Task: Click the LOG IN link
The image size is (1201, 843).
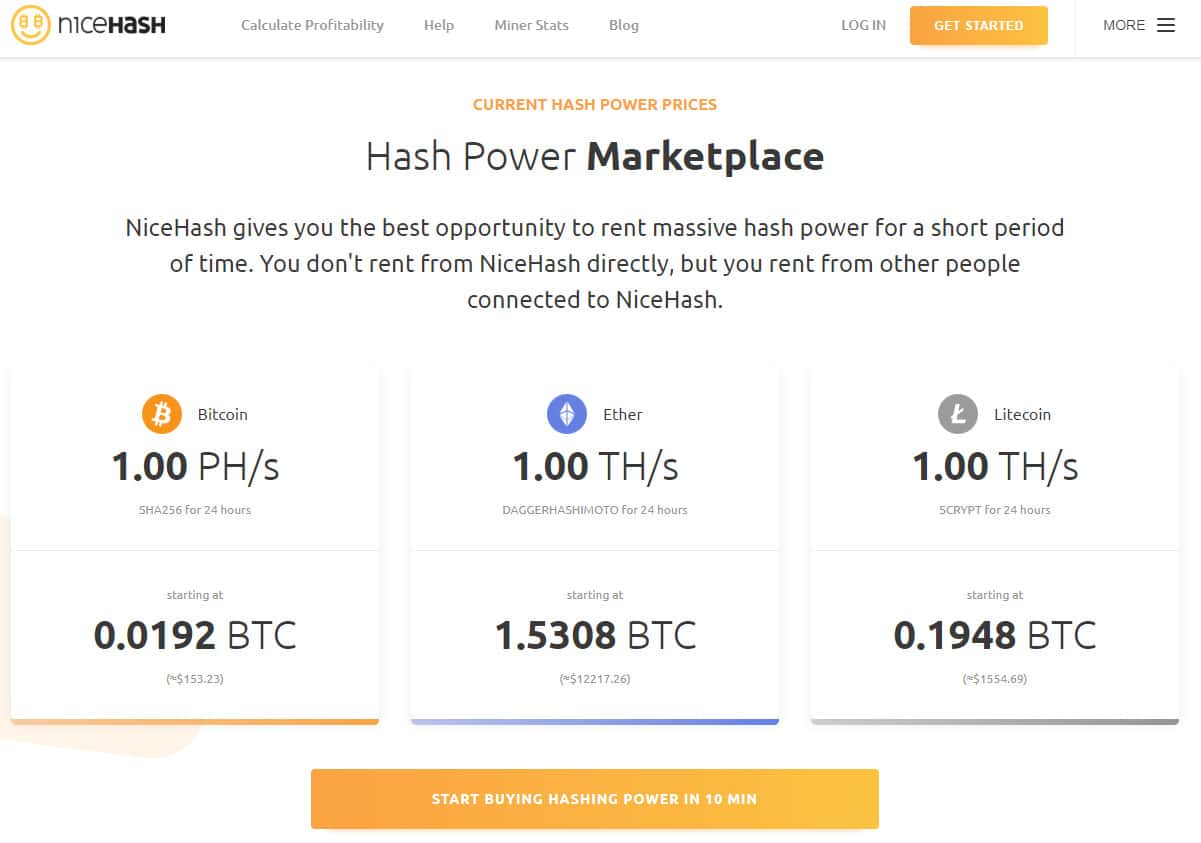Action: point(863,26)
